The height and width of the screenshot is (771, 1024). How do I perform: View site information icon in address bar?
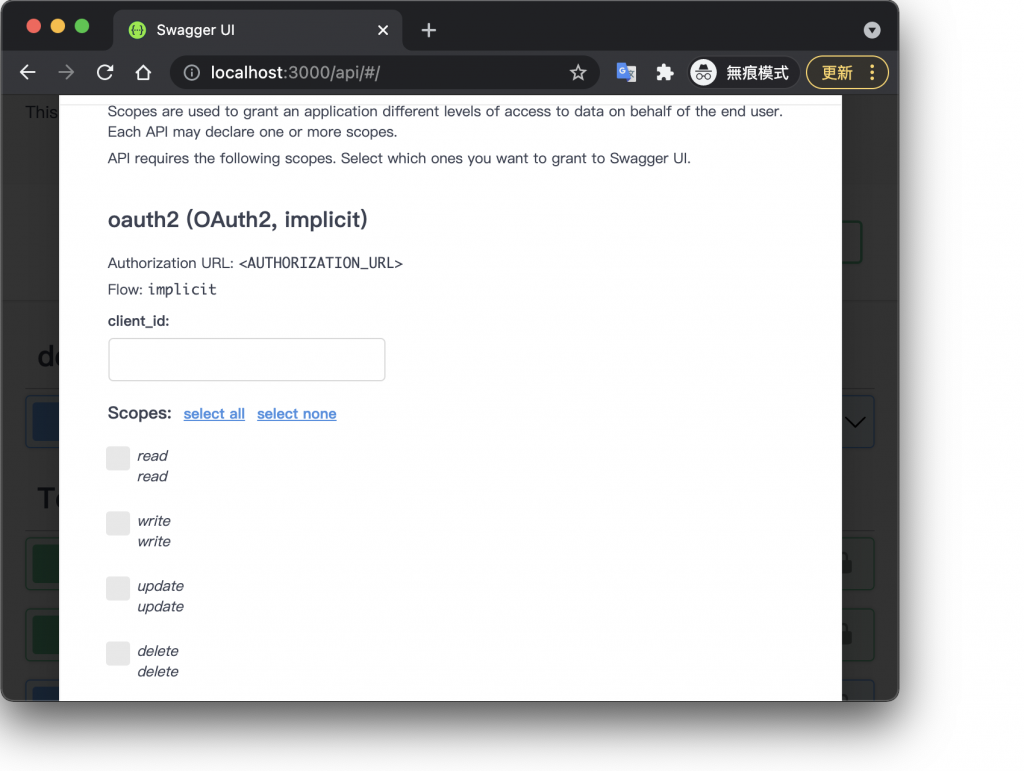(191, 72)
